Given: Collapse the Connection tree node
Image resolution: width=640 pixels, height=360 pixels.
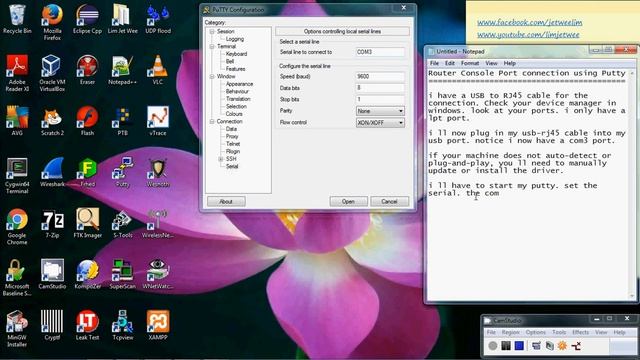Looking at the screenshot, I should pyautogui.click(x=212, y=122).
